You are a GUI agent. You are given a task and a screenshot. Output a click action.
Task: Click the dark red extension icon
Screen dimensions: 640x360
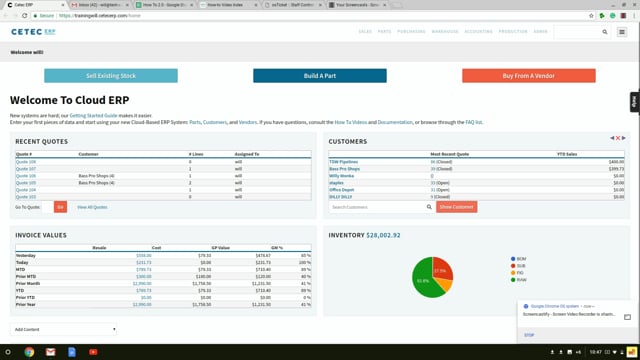point(623,16)
